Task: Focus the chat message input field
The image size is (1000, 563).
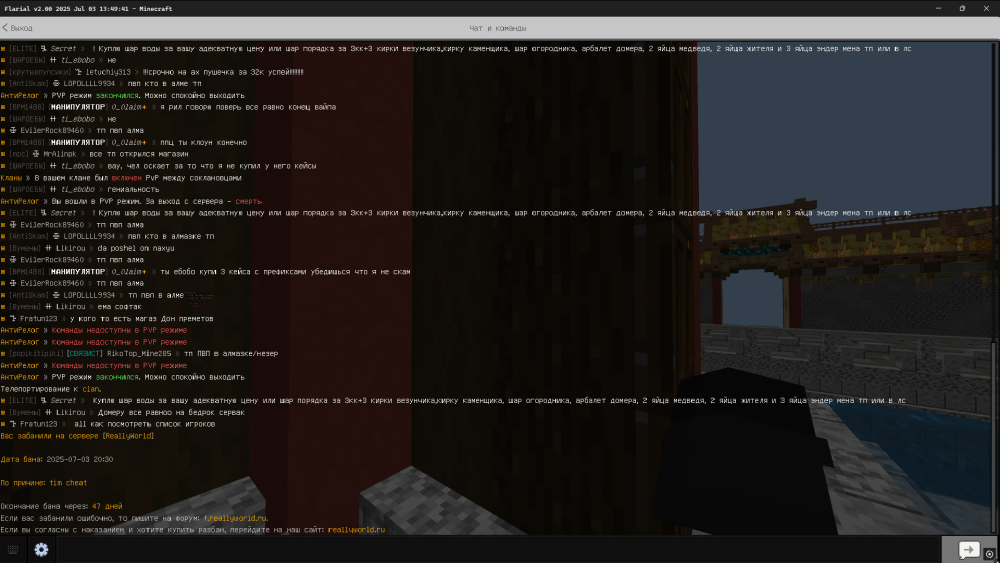Action: point(497,550)
